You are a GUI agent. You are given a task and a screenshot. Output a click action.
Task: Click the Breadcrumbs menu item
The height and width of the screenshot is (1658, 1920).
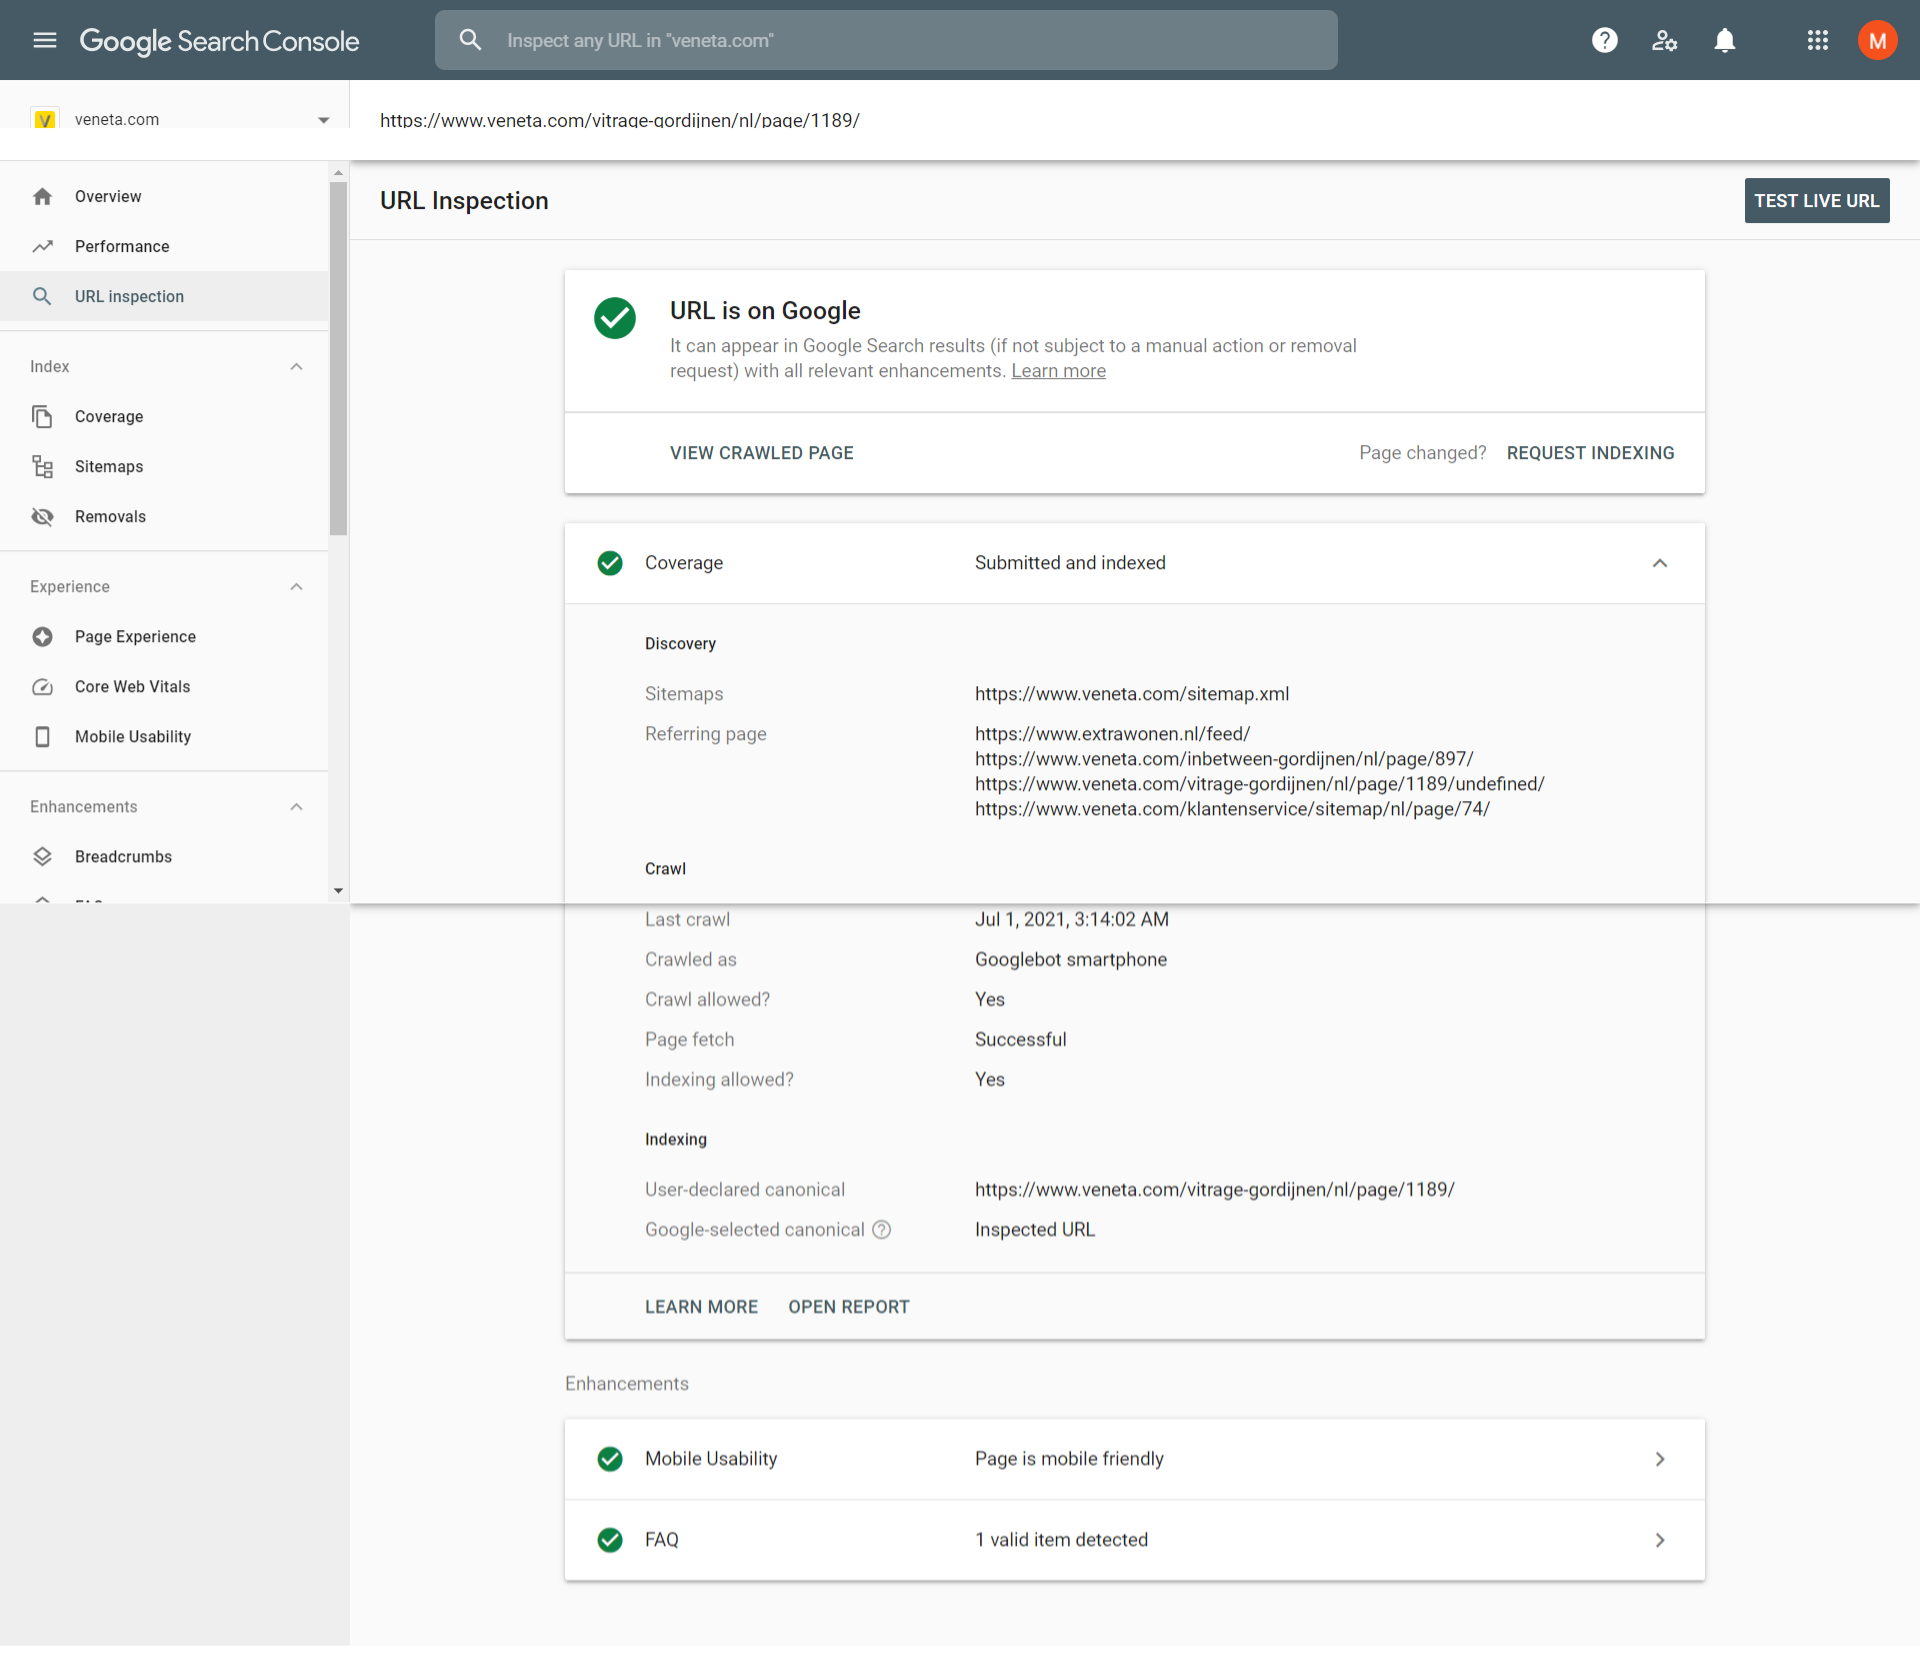122,855
